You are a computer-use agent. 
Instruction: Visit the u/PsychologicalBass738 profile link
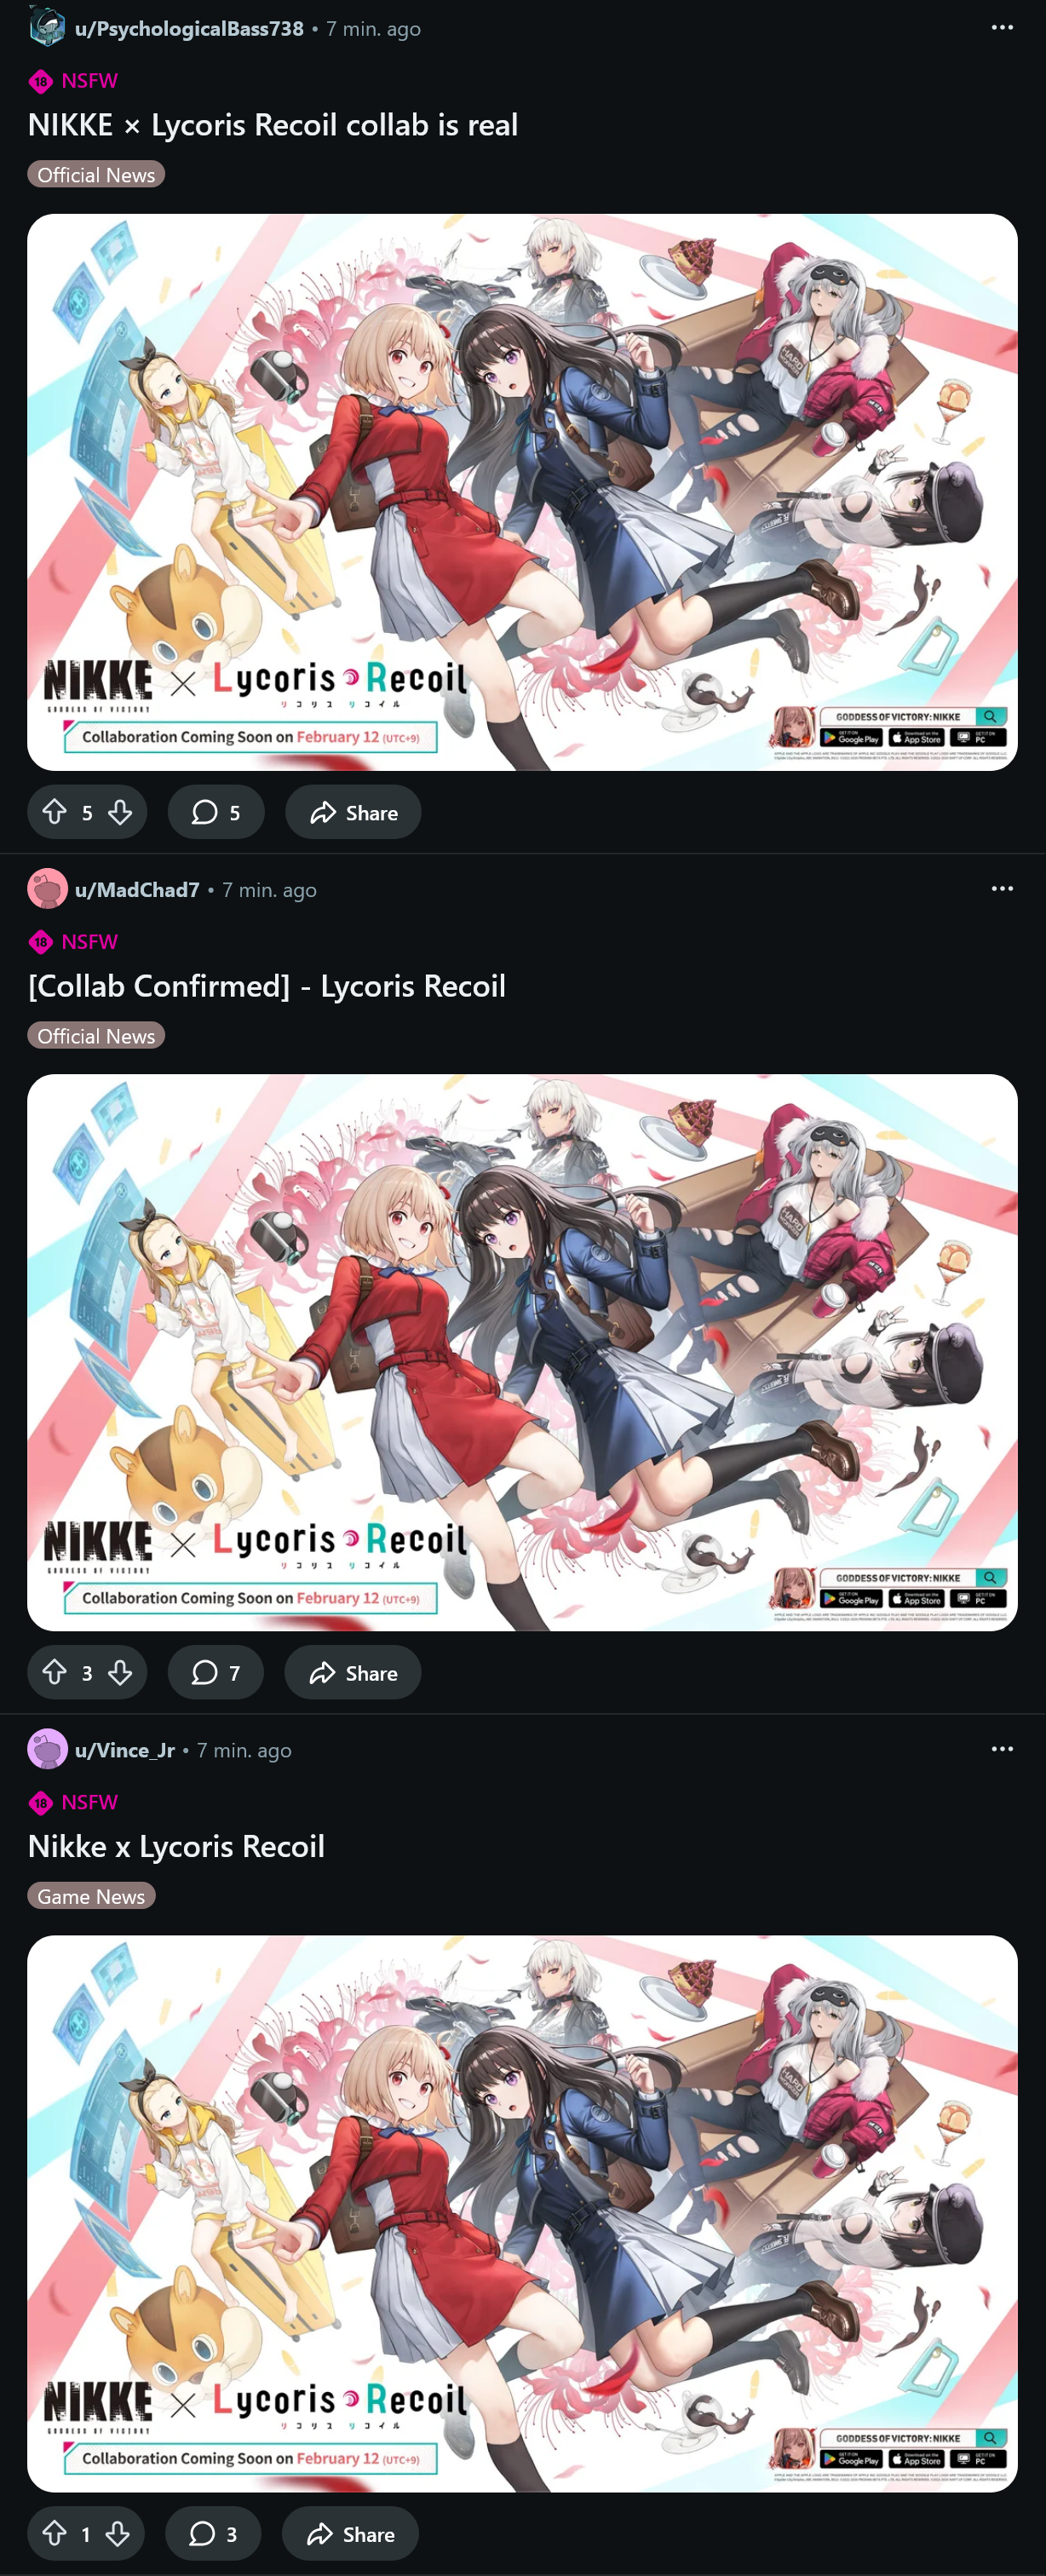coord(189,28)
